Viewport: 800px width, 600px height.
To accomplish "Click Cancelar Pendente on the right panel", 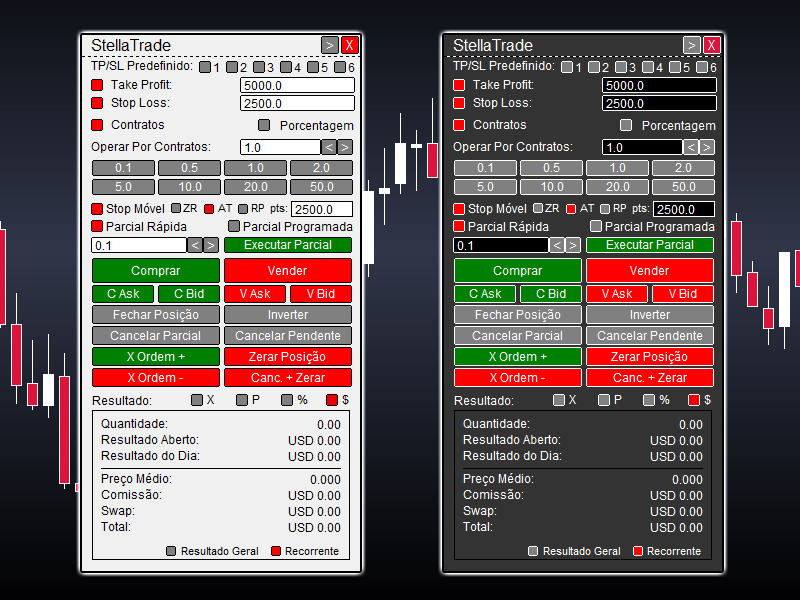I will pos(650,335).
